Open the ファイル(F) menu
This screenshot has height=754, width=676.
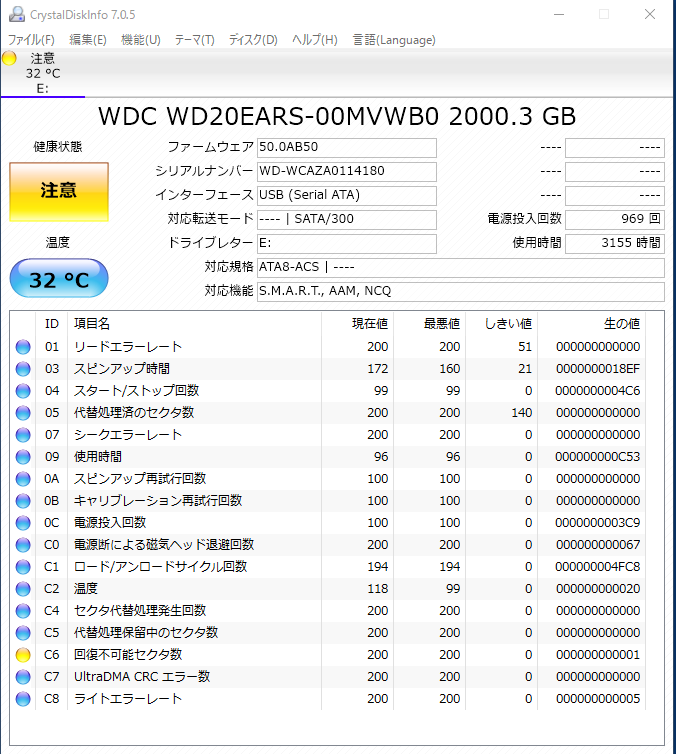pos(31,39)
